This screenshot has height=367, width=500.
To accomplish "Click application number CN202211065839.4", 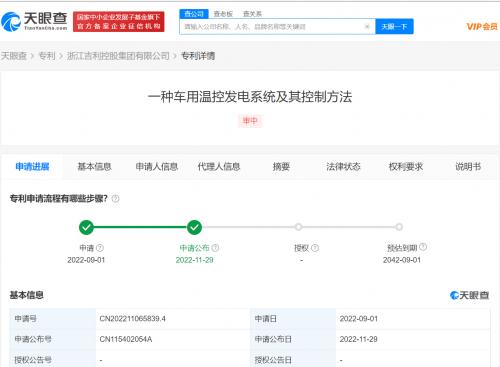I will (132, 319).
